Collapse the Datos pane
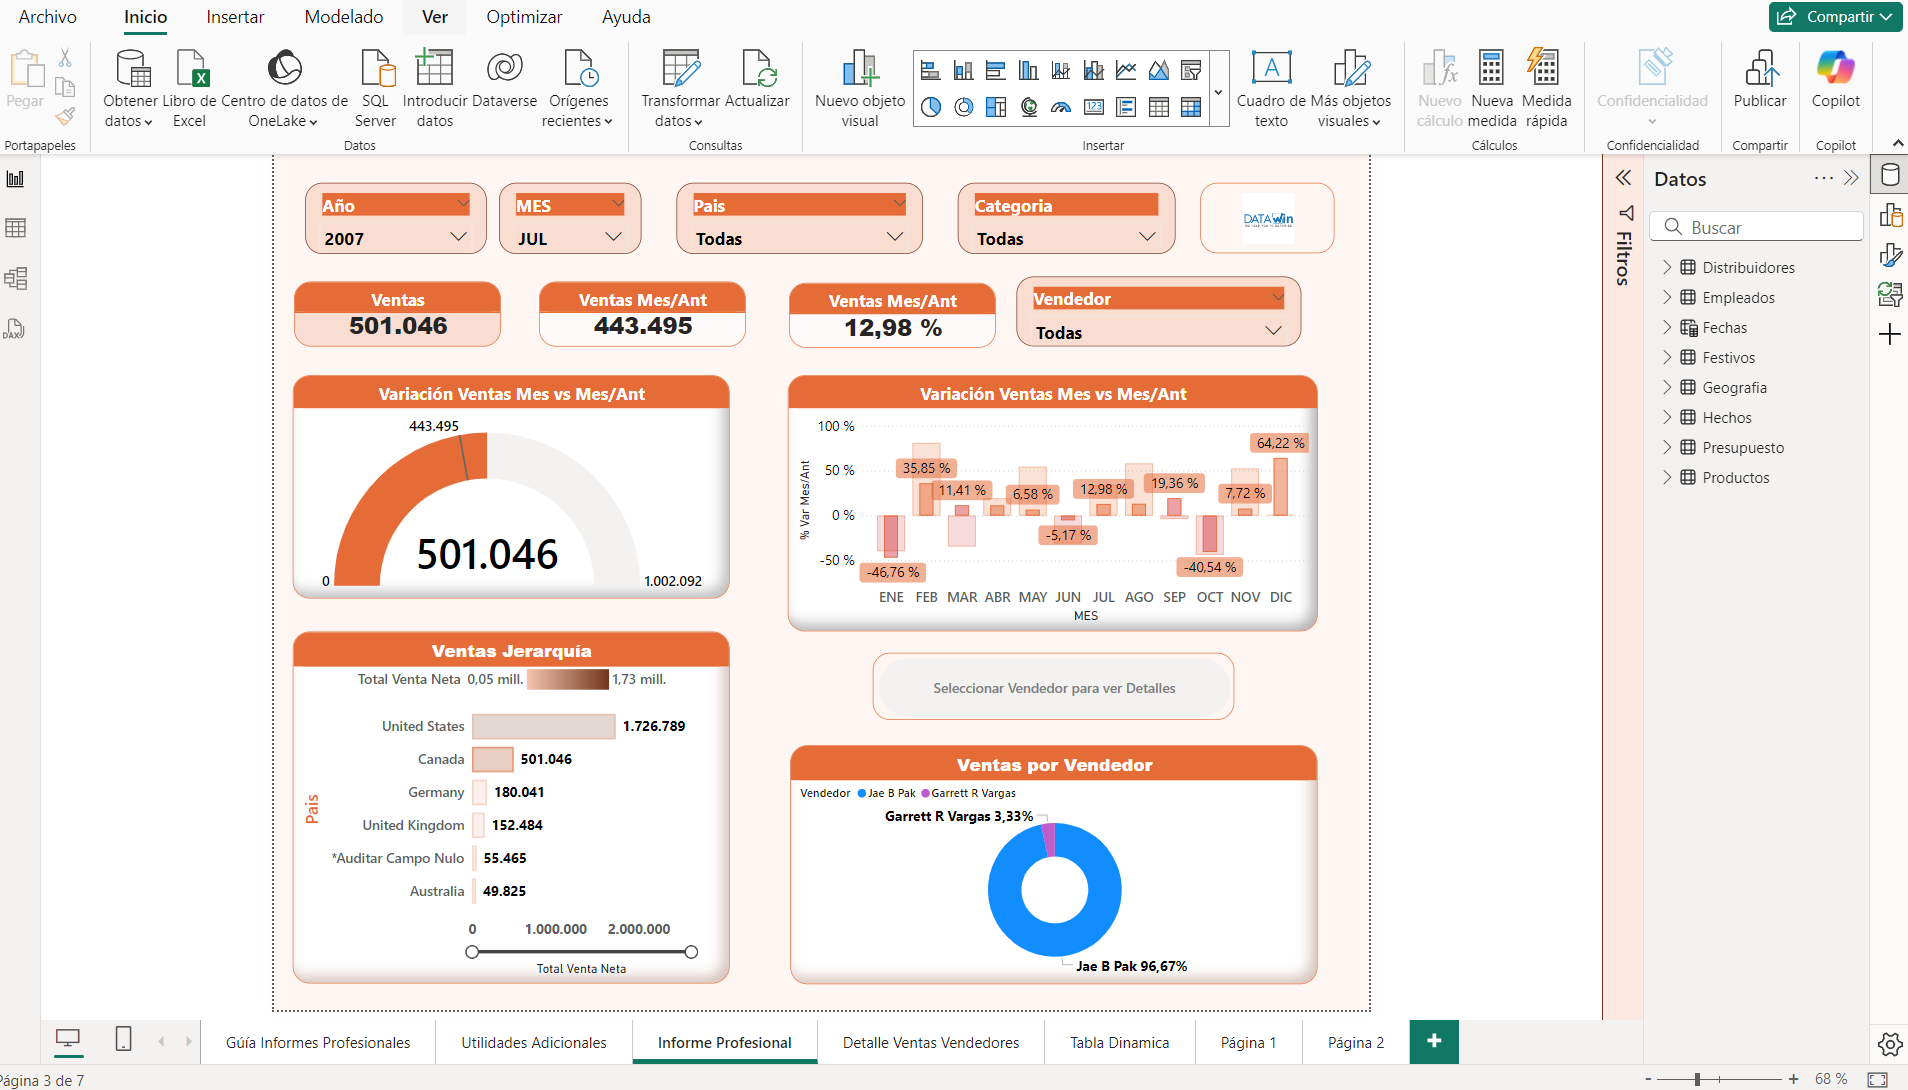Screen dimensions: 1908x1090 tap(1851, 178)
